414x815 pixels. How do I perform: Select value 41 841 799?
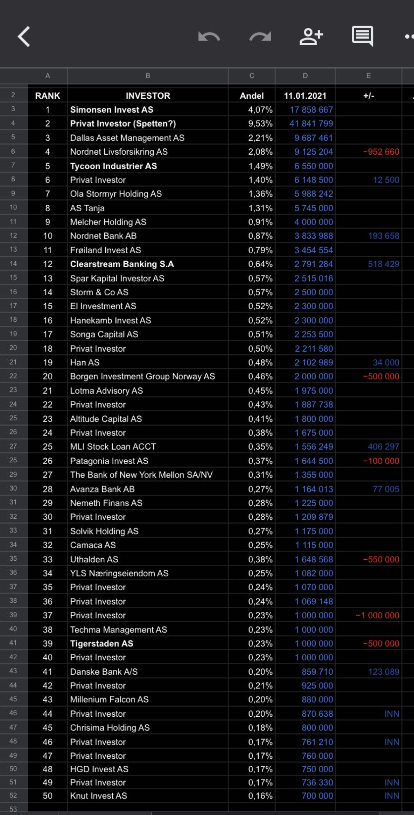point(305,124)
